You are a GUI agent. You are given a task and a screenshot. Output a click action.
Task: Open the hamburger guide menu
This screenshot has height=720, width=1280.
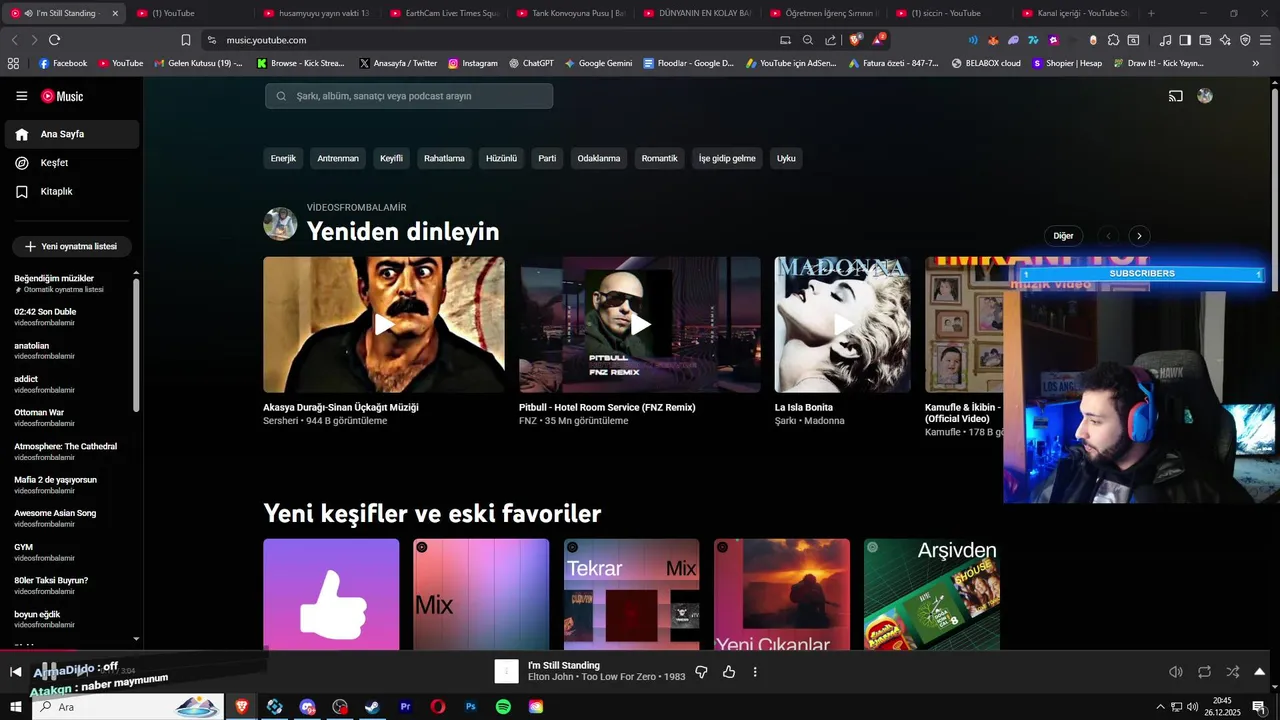pos(21,96)
